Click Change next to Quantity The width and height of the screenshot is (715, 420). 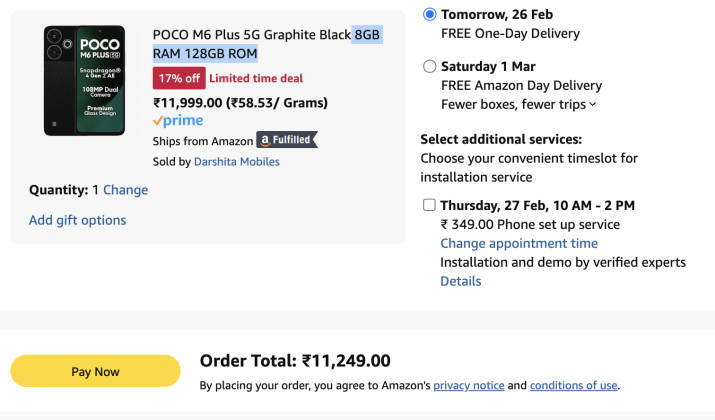(x=125, y=190)
